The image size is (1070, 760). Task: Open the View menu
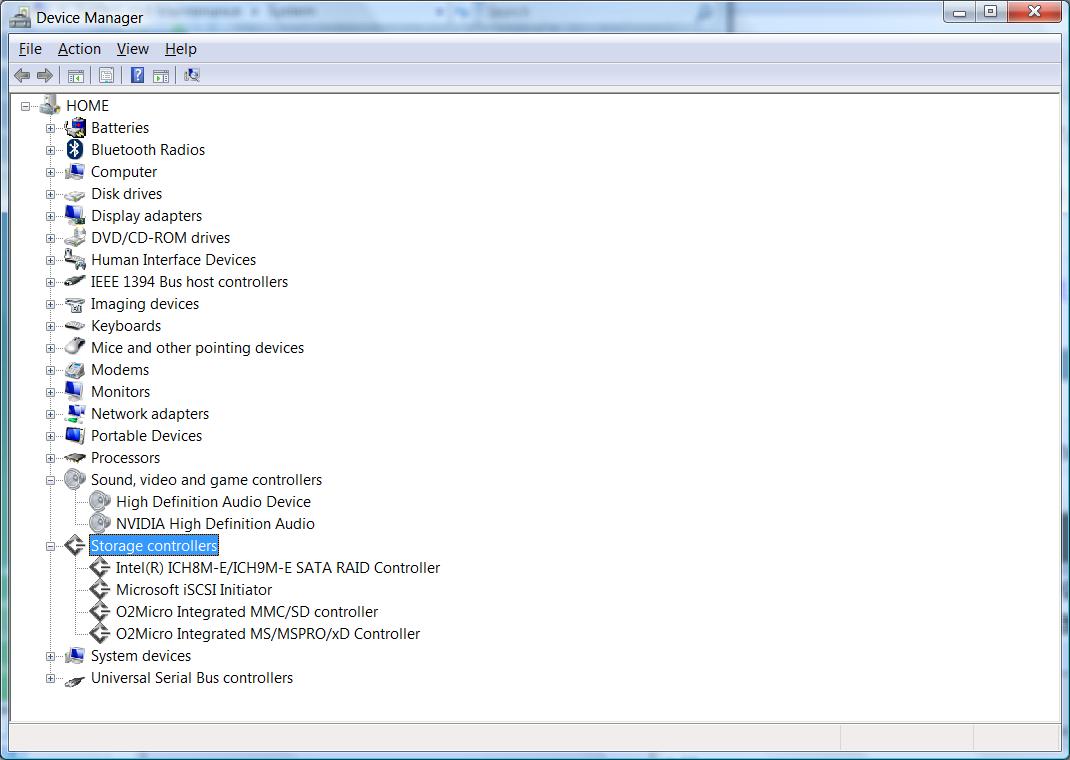(132, 49)
